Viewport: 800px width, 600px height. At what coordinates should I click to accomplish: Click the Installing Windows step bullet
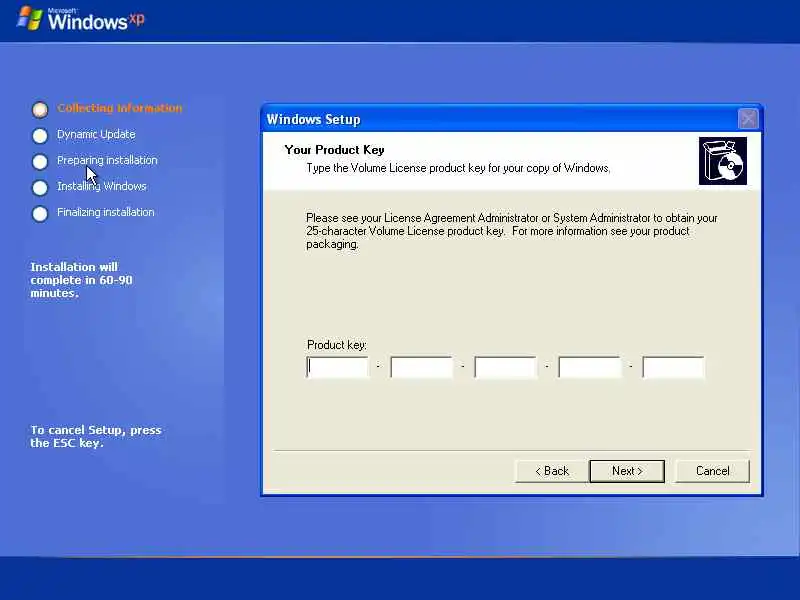(40, 187)
